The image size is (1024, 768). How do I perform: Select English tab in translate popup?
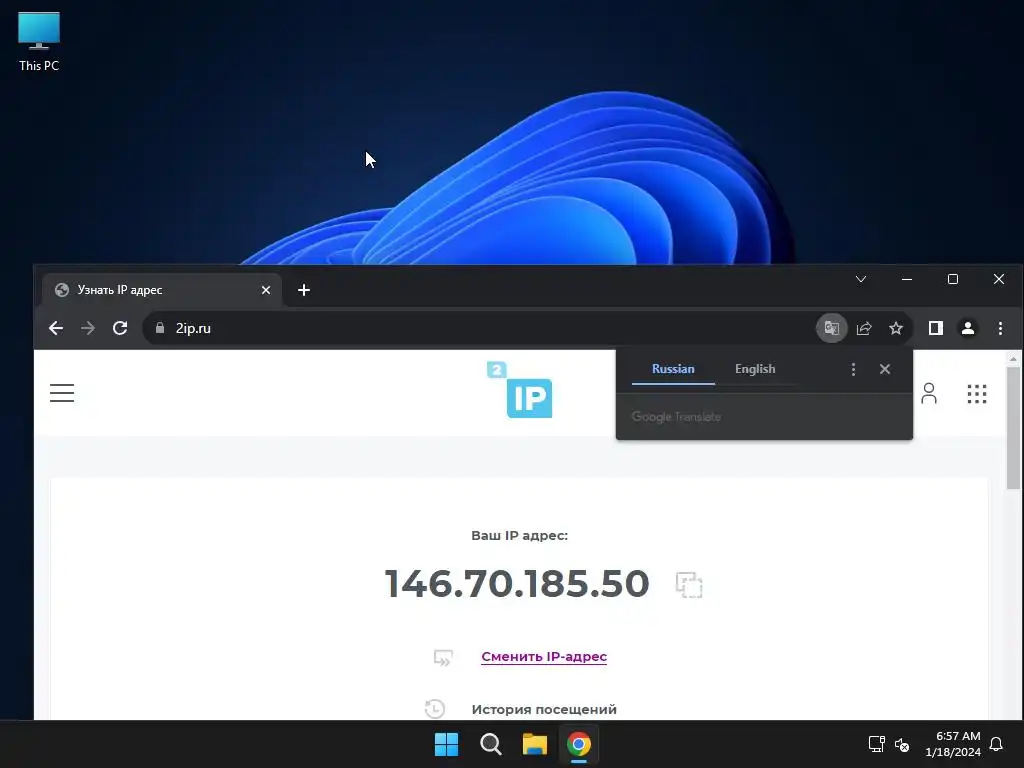755,369
